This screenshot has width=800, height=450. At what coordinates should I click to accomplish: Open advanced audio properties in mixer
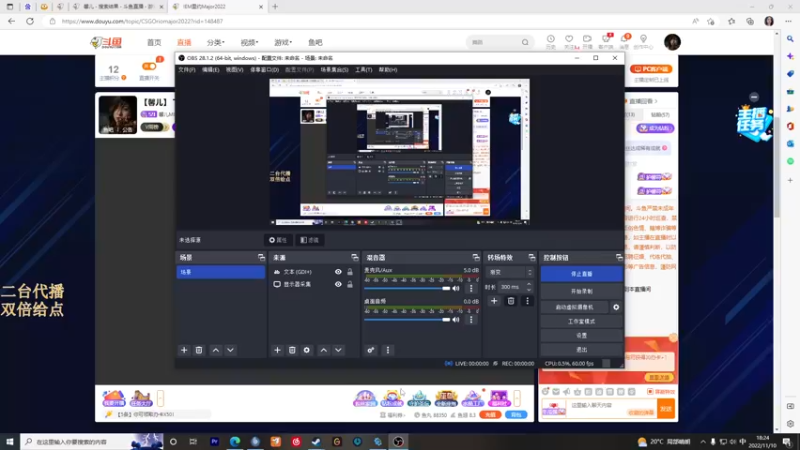[x=371, y=350]
